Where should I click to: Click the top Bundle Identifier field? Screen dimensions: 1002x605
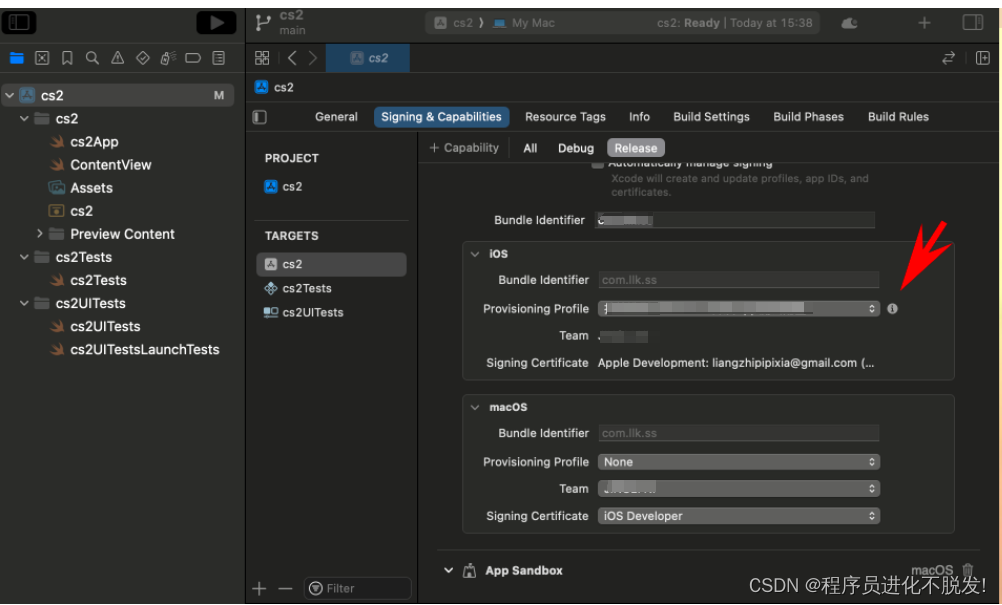(x=735, y=220)
